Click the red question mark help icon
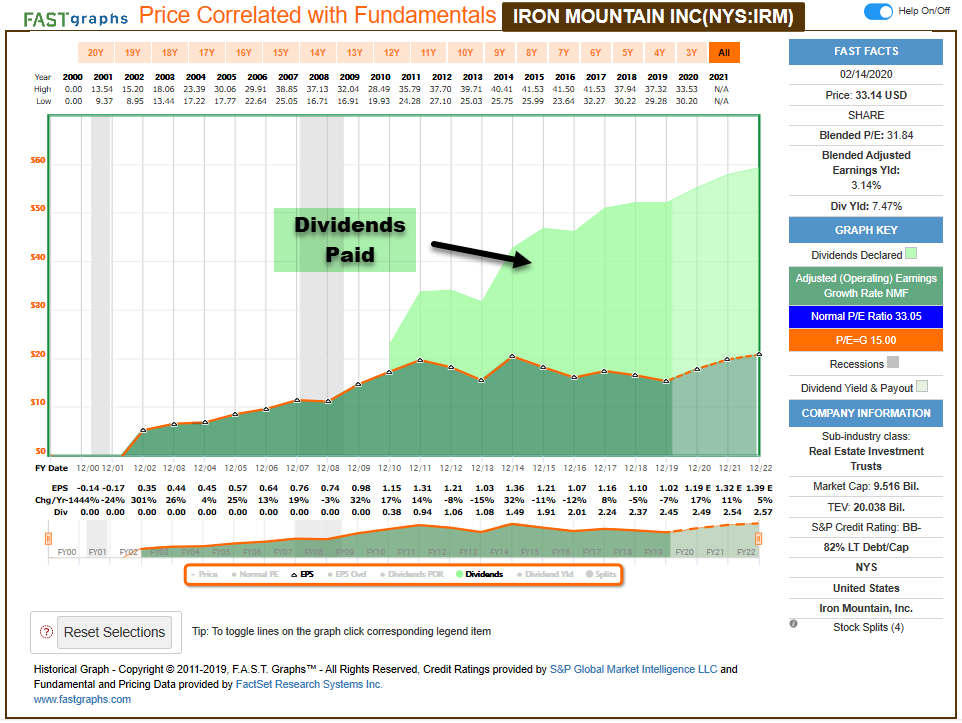962x723 pixels. pos(46,632)
